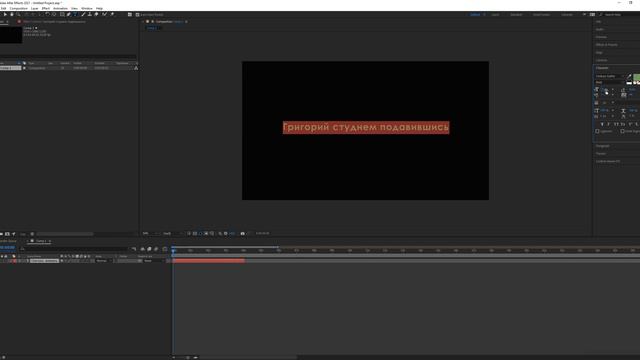640x360 pixels.
Task: Select the Hand tool
Action: point(12,14)
